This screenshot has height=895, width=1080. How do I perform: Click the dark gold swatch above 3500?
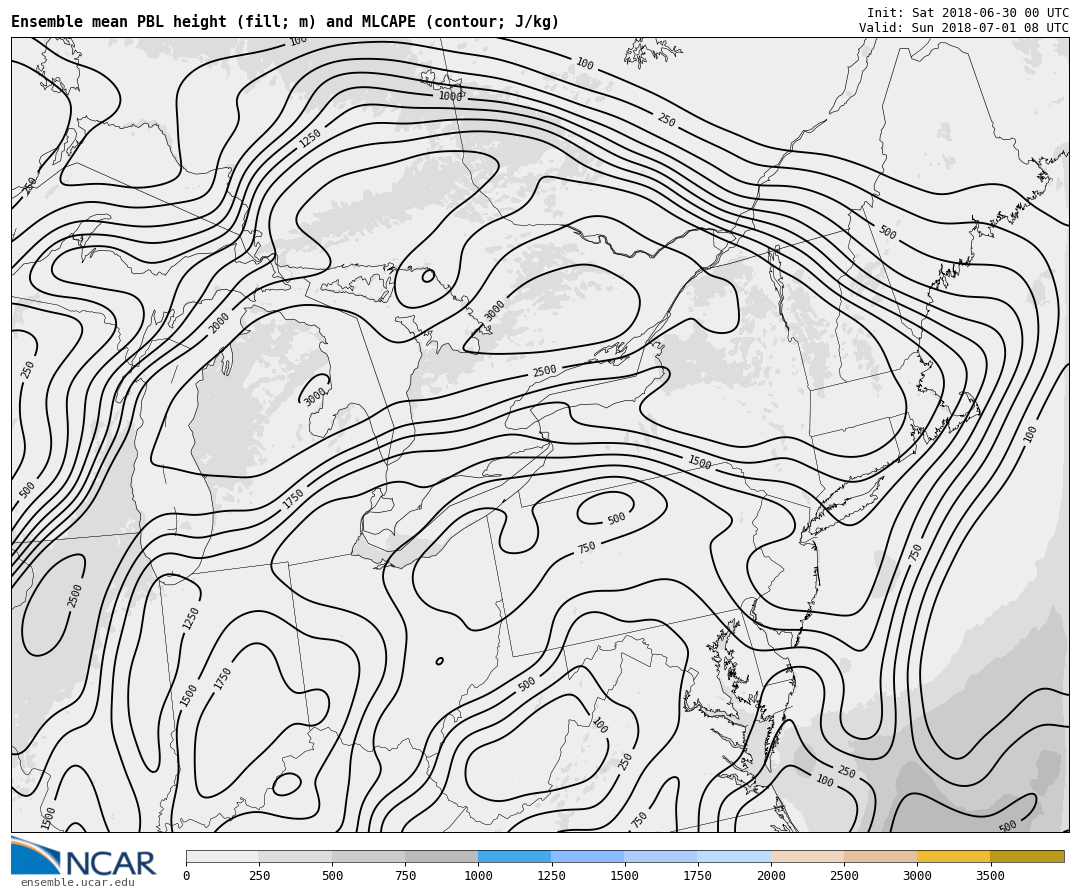click(x=1027, y=857)
